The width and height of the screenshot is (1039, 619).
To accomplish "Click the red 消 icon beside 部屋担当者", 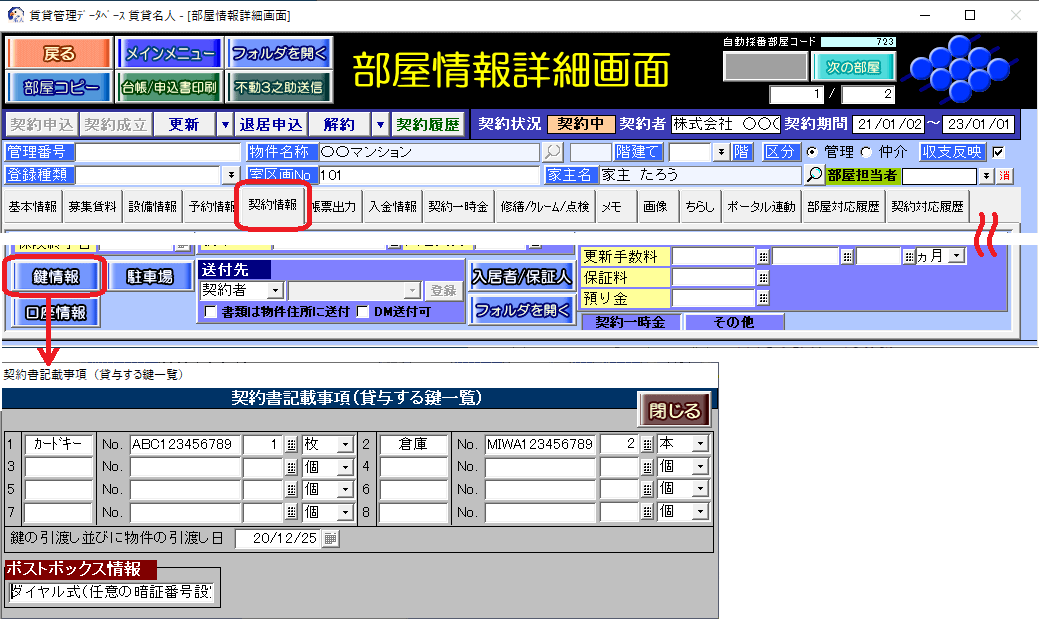I will click(1005, 175).
